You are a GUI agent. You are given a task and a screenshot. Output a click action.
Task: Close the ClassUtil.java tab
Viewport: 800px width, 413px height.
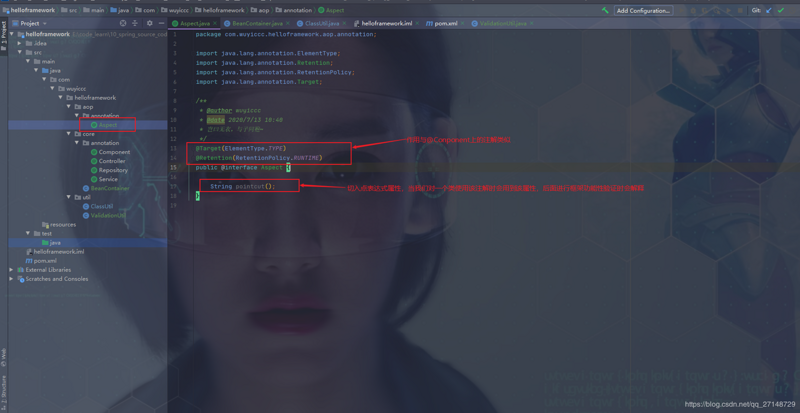point(344,23)
